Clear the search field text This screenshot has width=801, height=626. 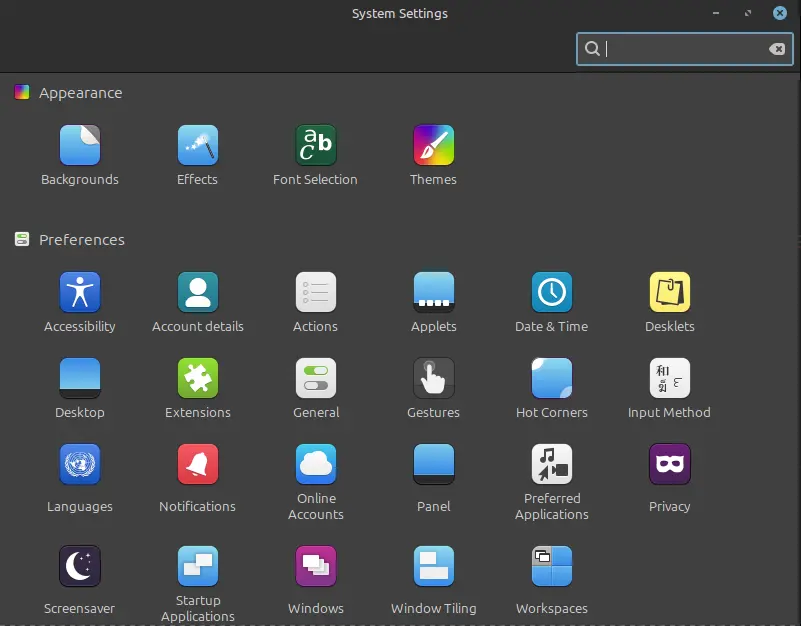click(x=777, y=49)
